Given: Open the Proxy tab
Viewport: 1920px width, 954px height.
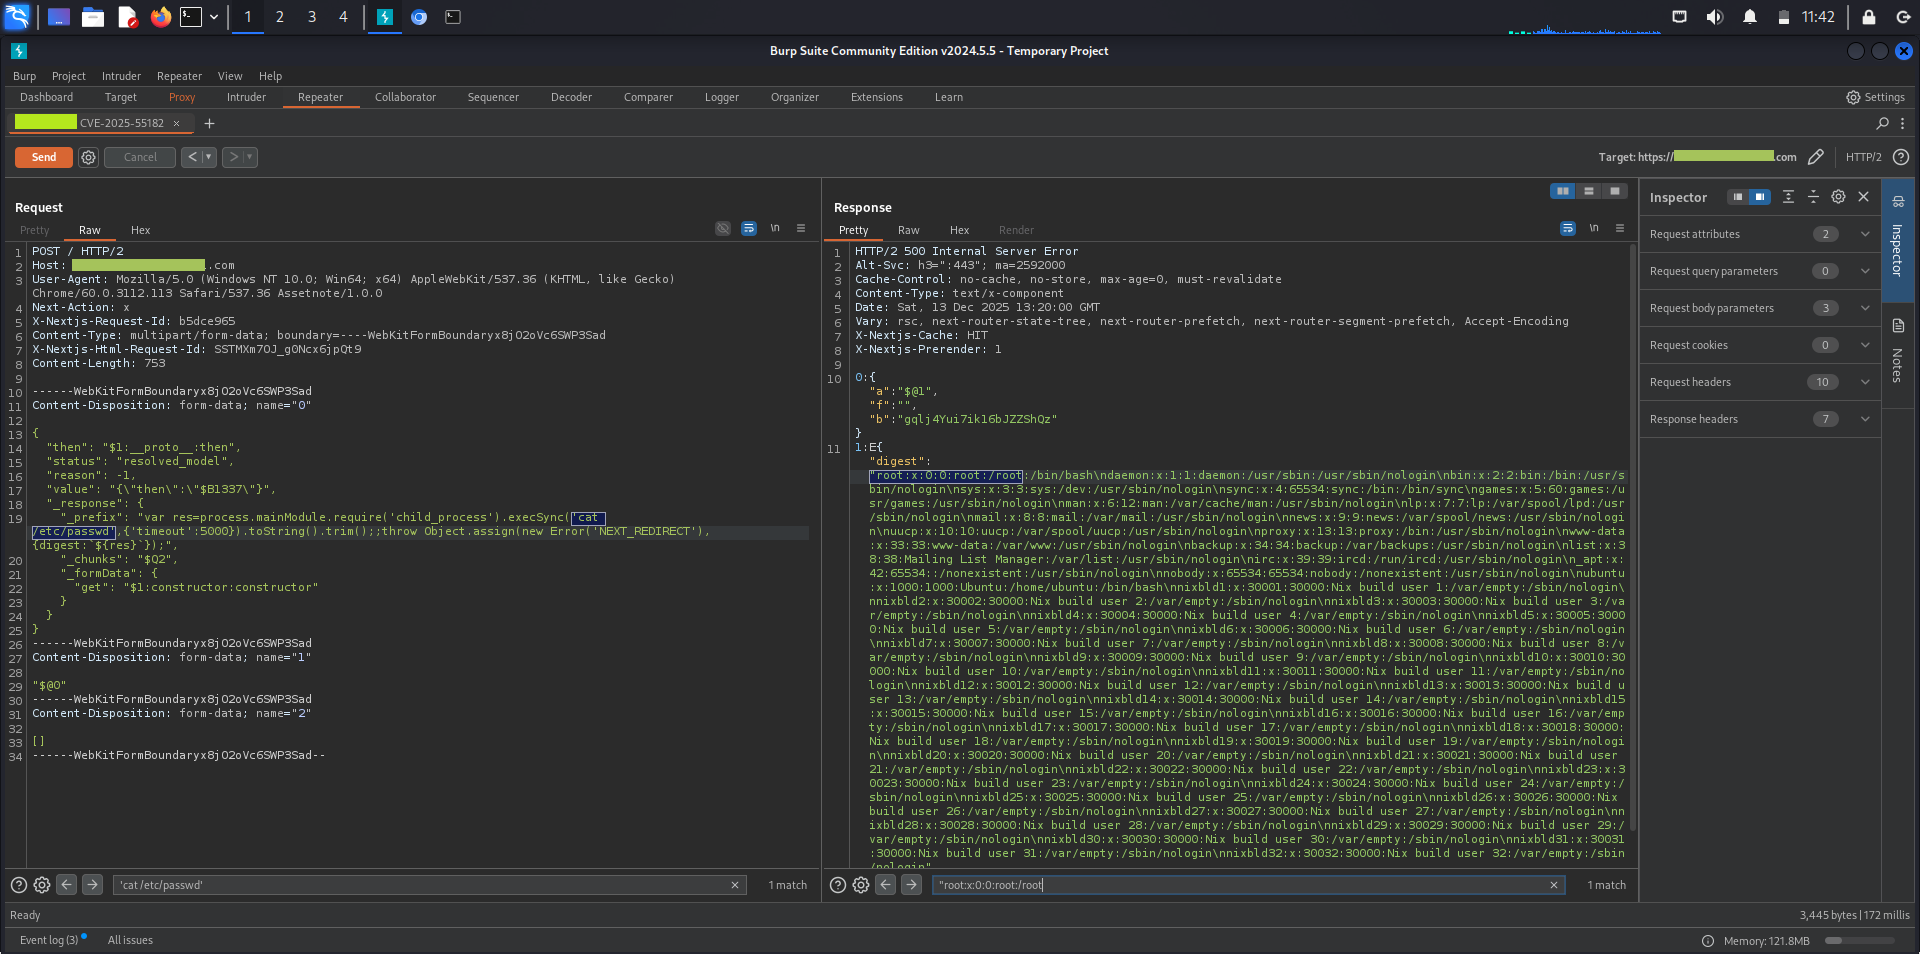Looking at the screenshot, I should (x=181, y=97).
